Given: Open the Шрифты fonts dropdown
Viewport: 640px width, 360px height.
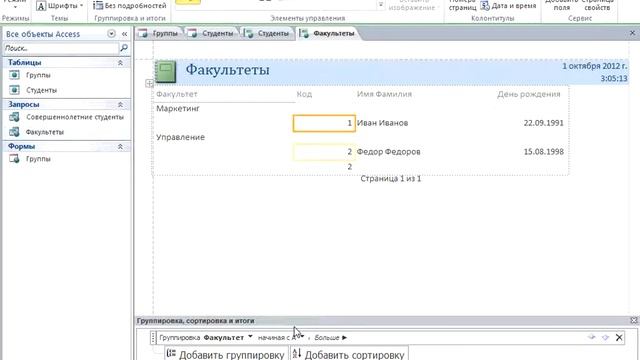Looking at the screenshot, I should point(60,6).
